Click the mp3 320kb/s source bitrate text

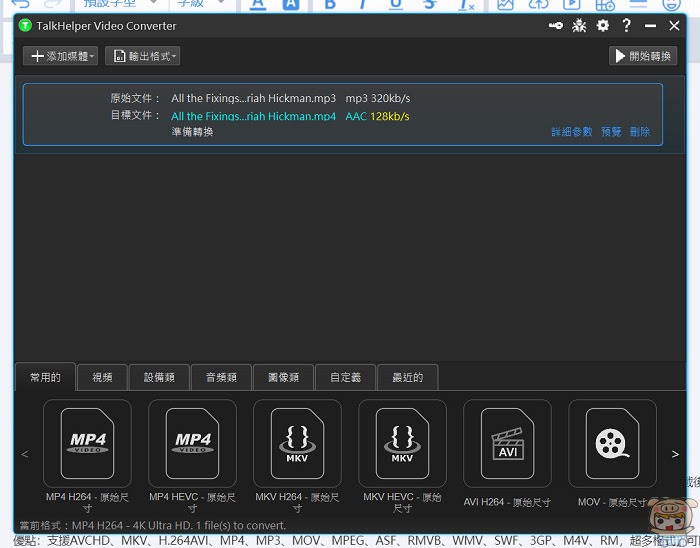click(378, 98)
